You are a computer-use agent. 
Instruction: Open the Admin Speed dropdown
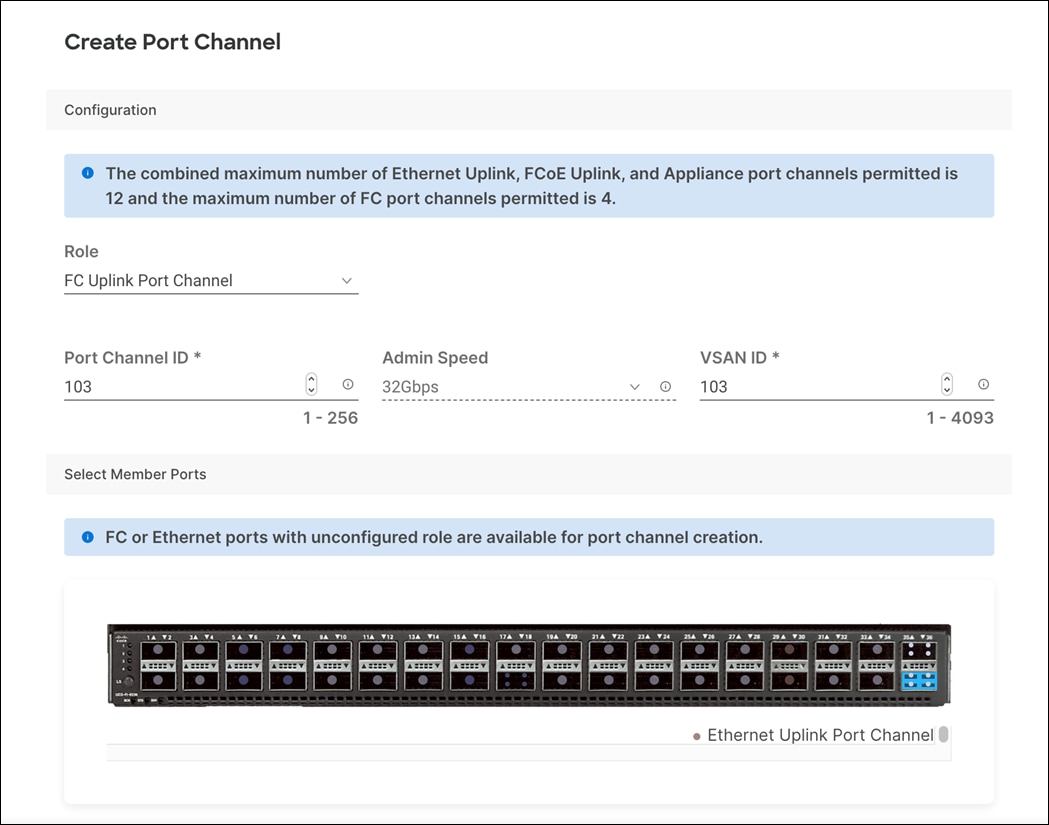[x=634, y=386]
